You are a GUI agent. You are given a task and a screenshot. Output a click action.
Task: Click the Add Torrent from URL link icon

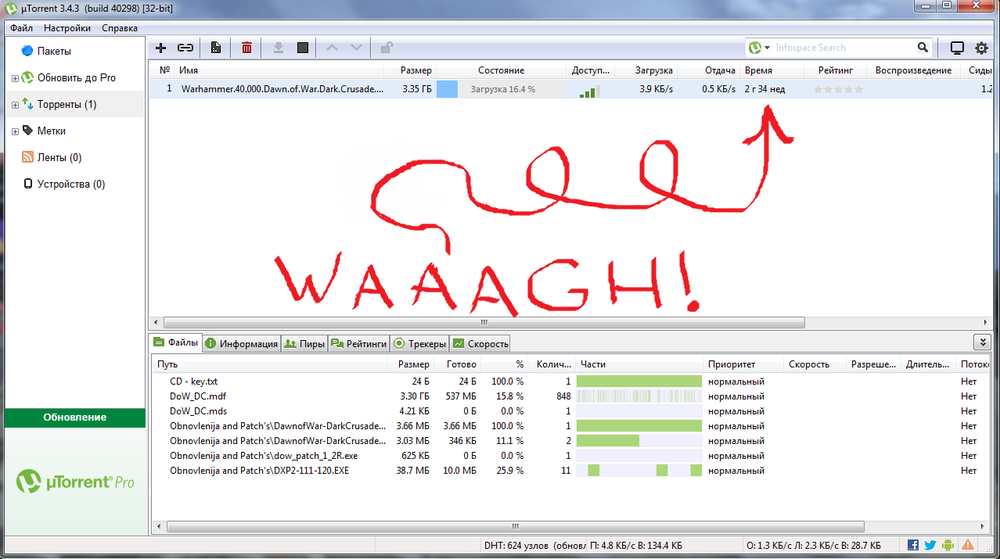point(185,47)
